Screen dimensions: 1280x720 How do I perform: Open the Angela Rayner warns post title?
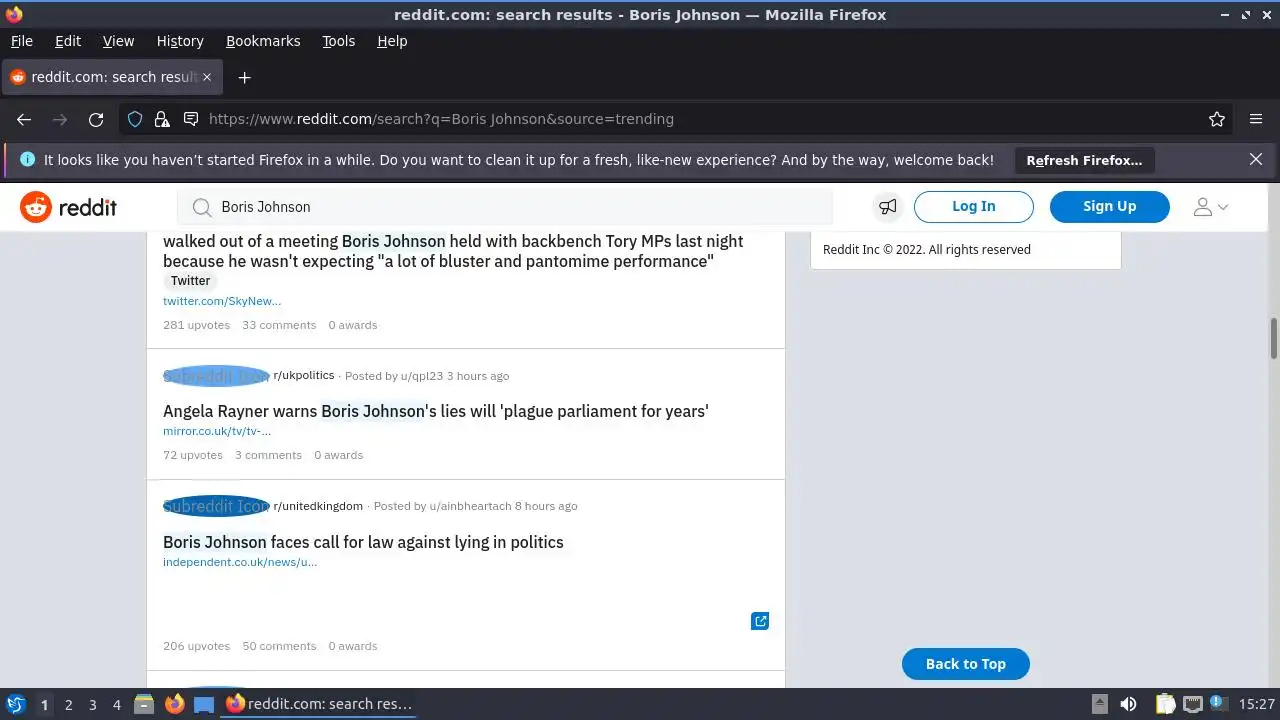436,411
